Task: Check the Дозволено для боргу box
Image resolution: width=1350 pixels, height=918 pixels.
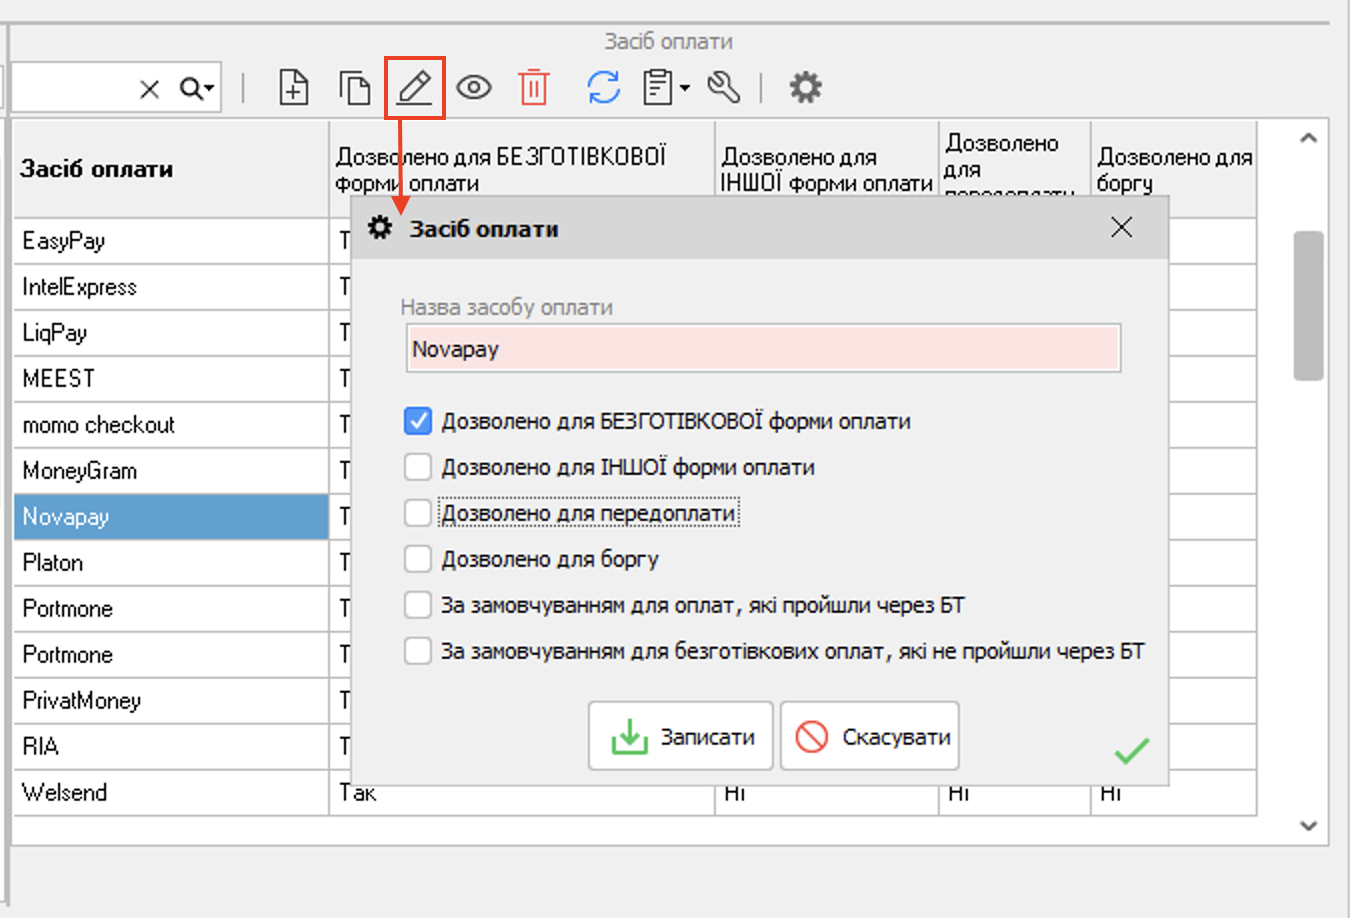Action: [418, 559]
